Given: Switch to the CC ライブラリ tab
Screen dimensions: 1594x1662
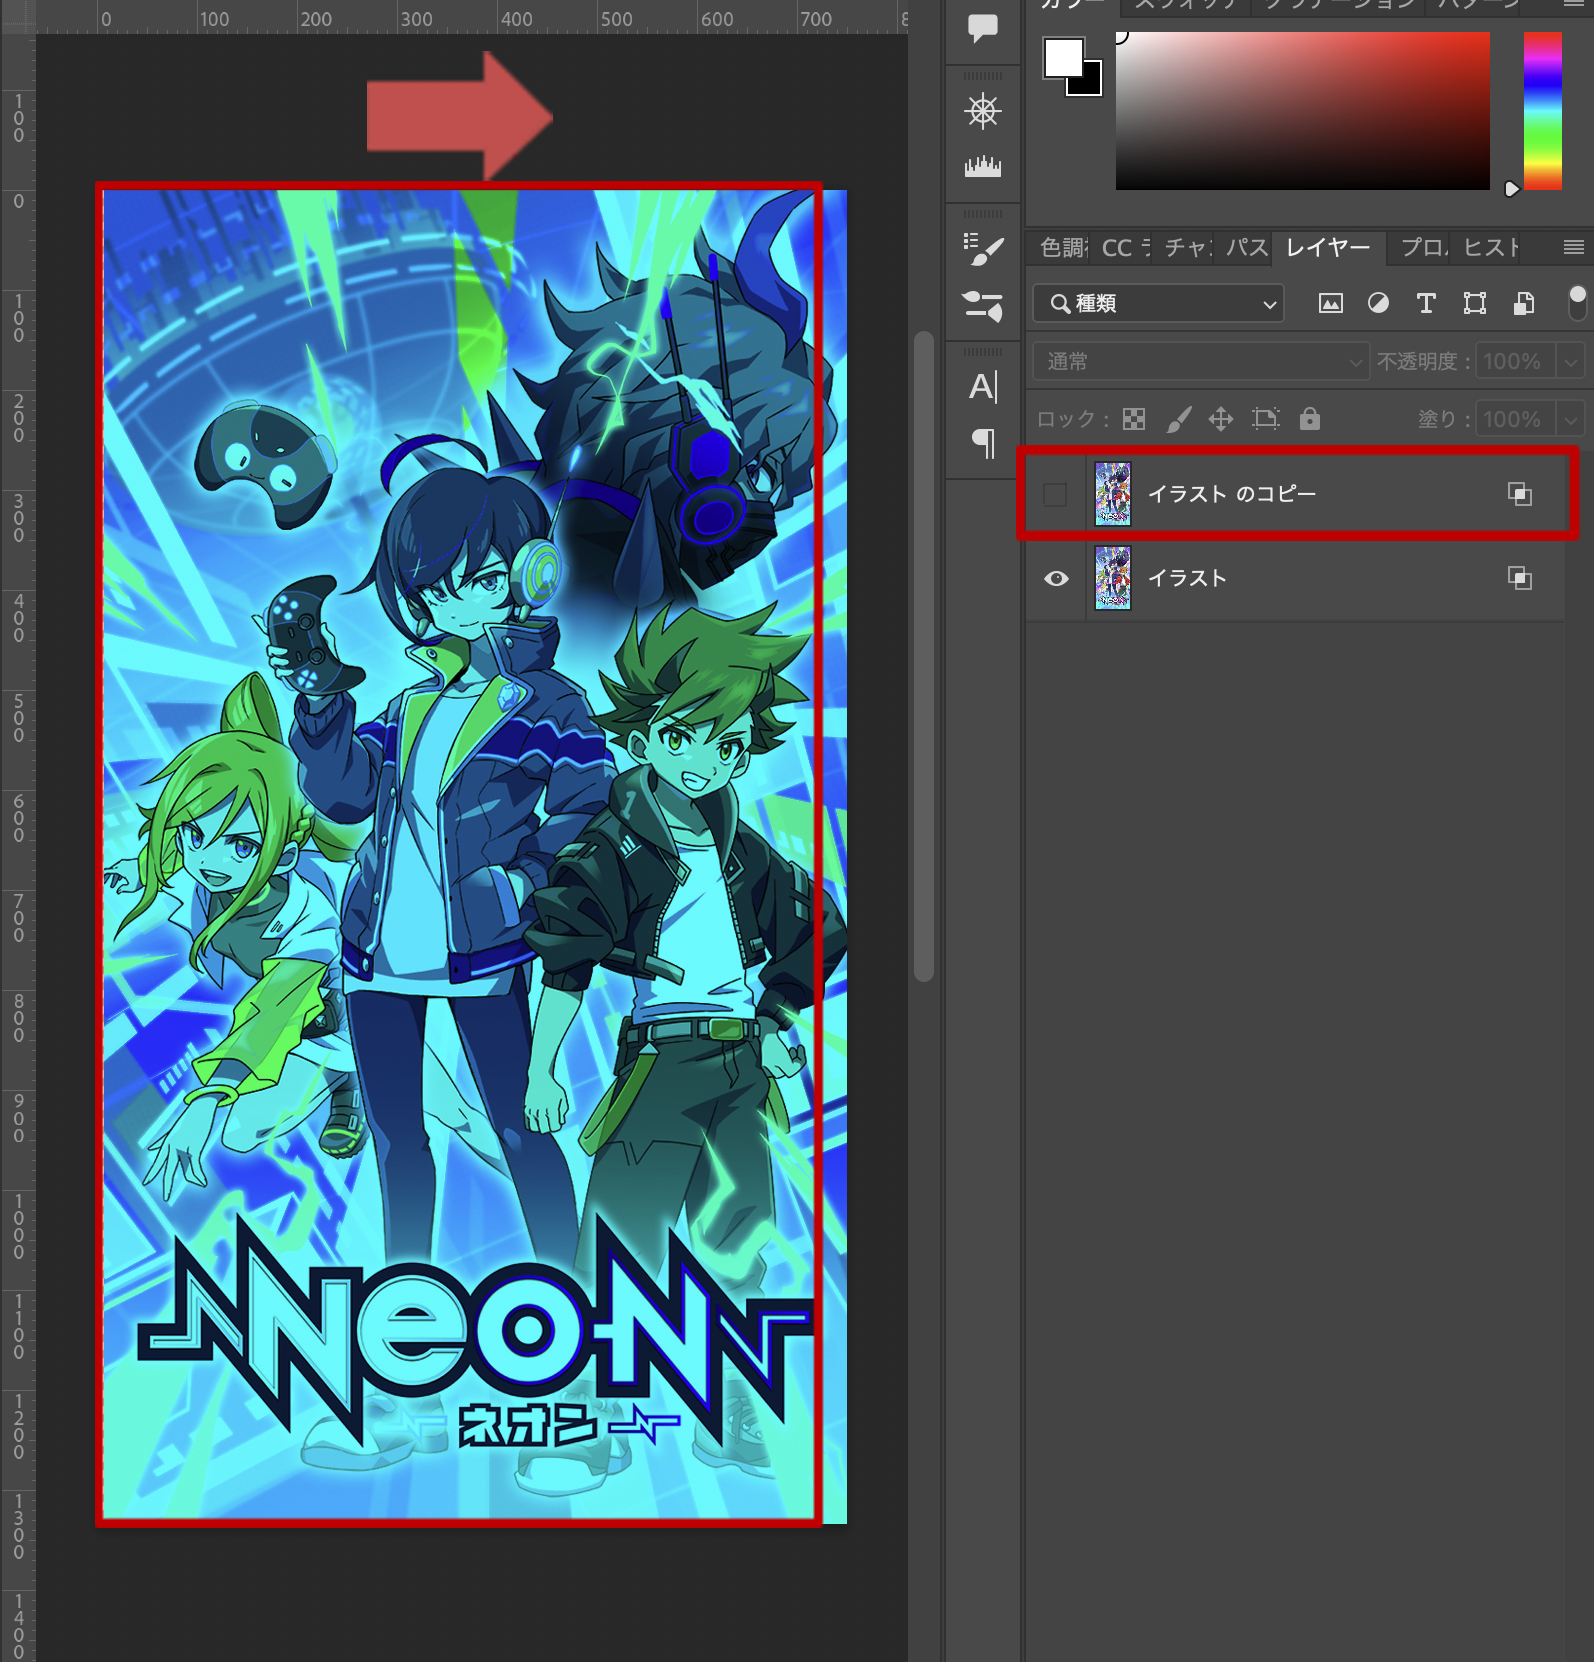Looking at the screenshot, I should (x=1126, y=247).
